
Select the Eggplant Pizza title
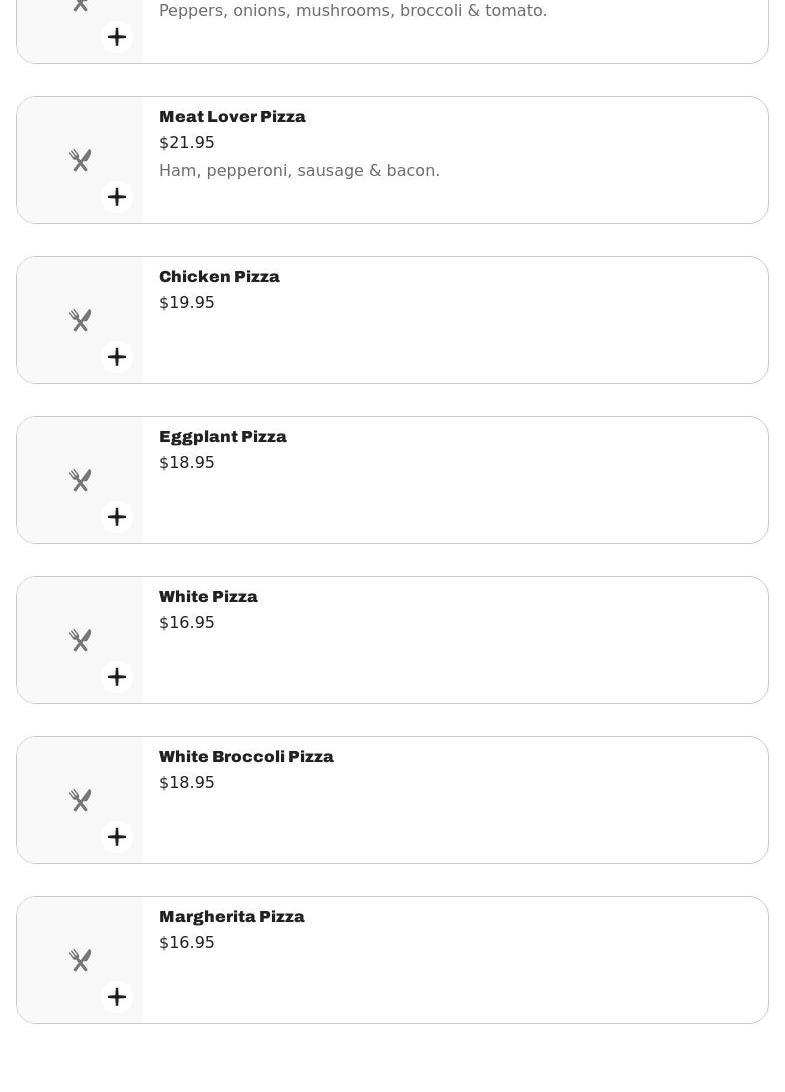point(222,437)
